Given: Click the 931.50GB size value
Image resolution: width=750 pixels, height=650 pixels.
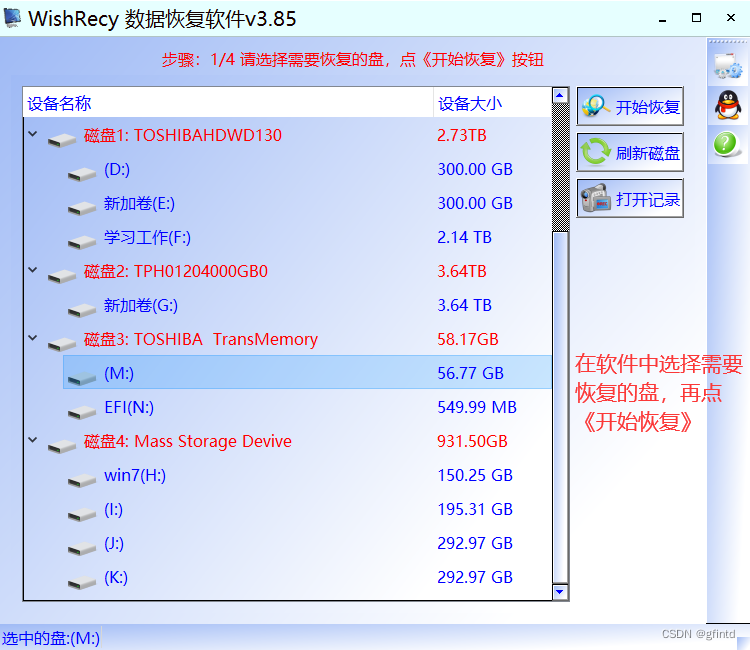Looking at the screenshot, I should coord(472,441).
